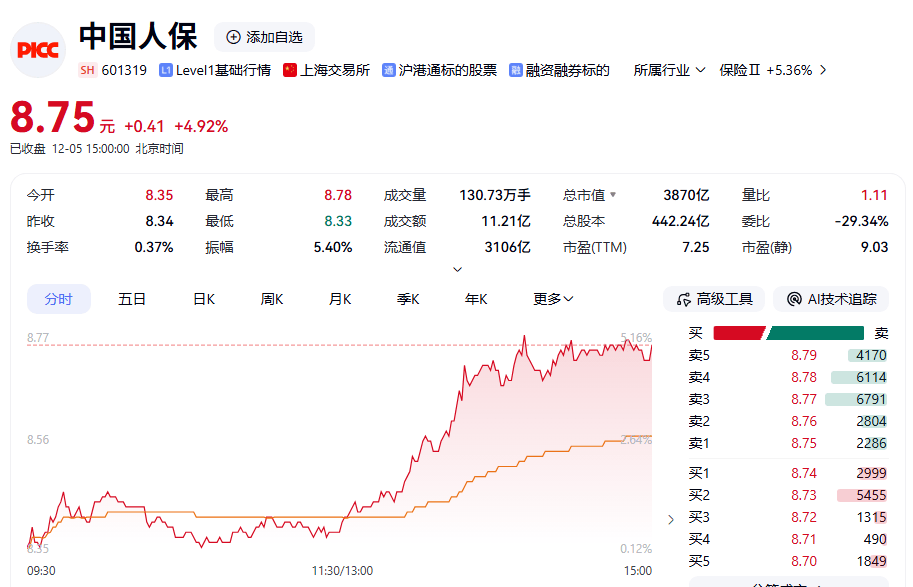Click the green sell portion of the 买卖 bar
The image size is (913, 587).
(x=815, y=333)
